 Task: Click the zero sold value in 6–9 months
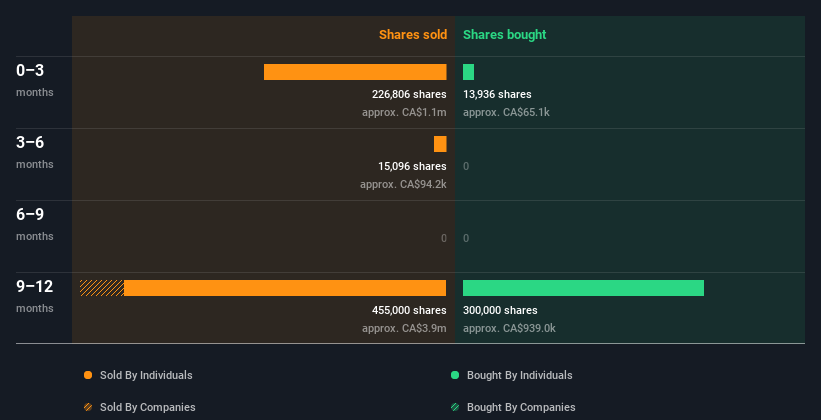[443, 238]
